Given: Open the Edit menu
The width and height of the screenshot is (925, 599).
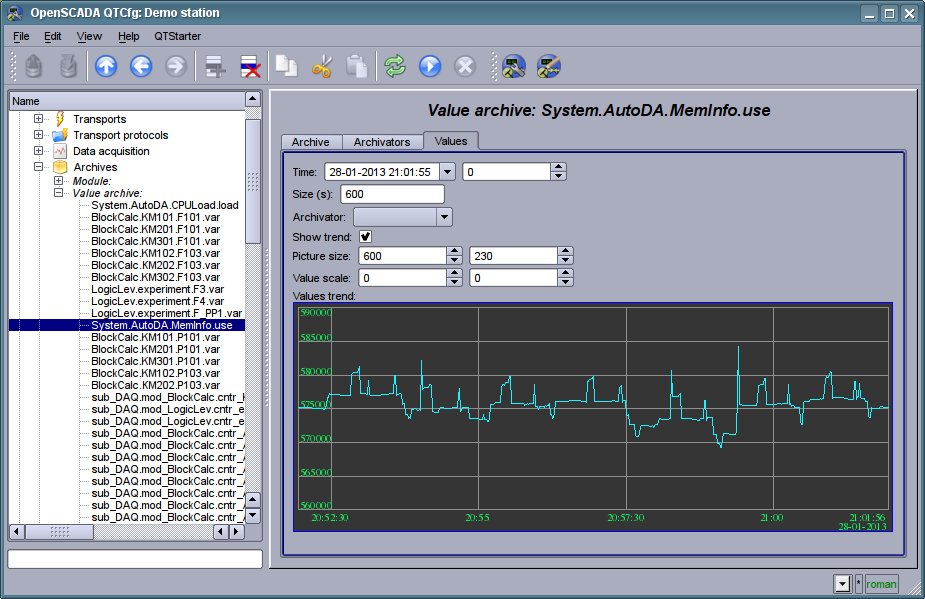Looking at the screenshot, I should pos(53,36).
